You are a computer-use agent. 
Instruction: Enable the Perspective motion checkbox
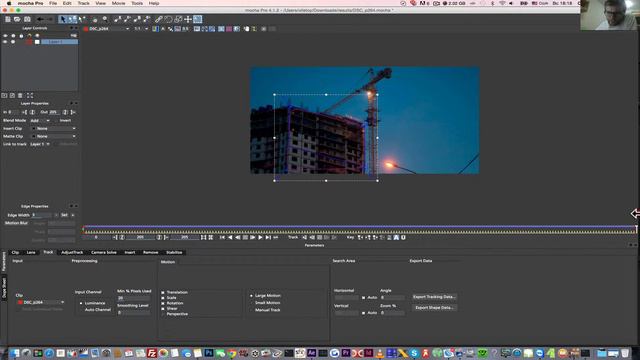[x=163, y=314]
